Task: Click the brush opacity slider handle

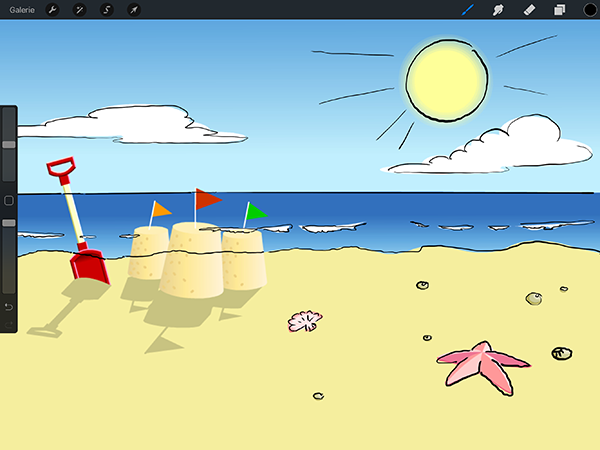Action: (9, 223)
